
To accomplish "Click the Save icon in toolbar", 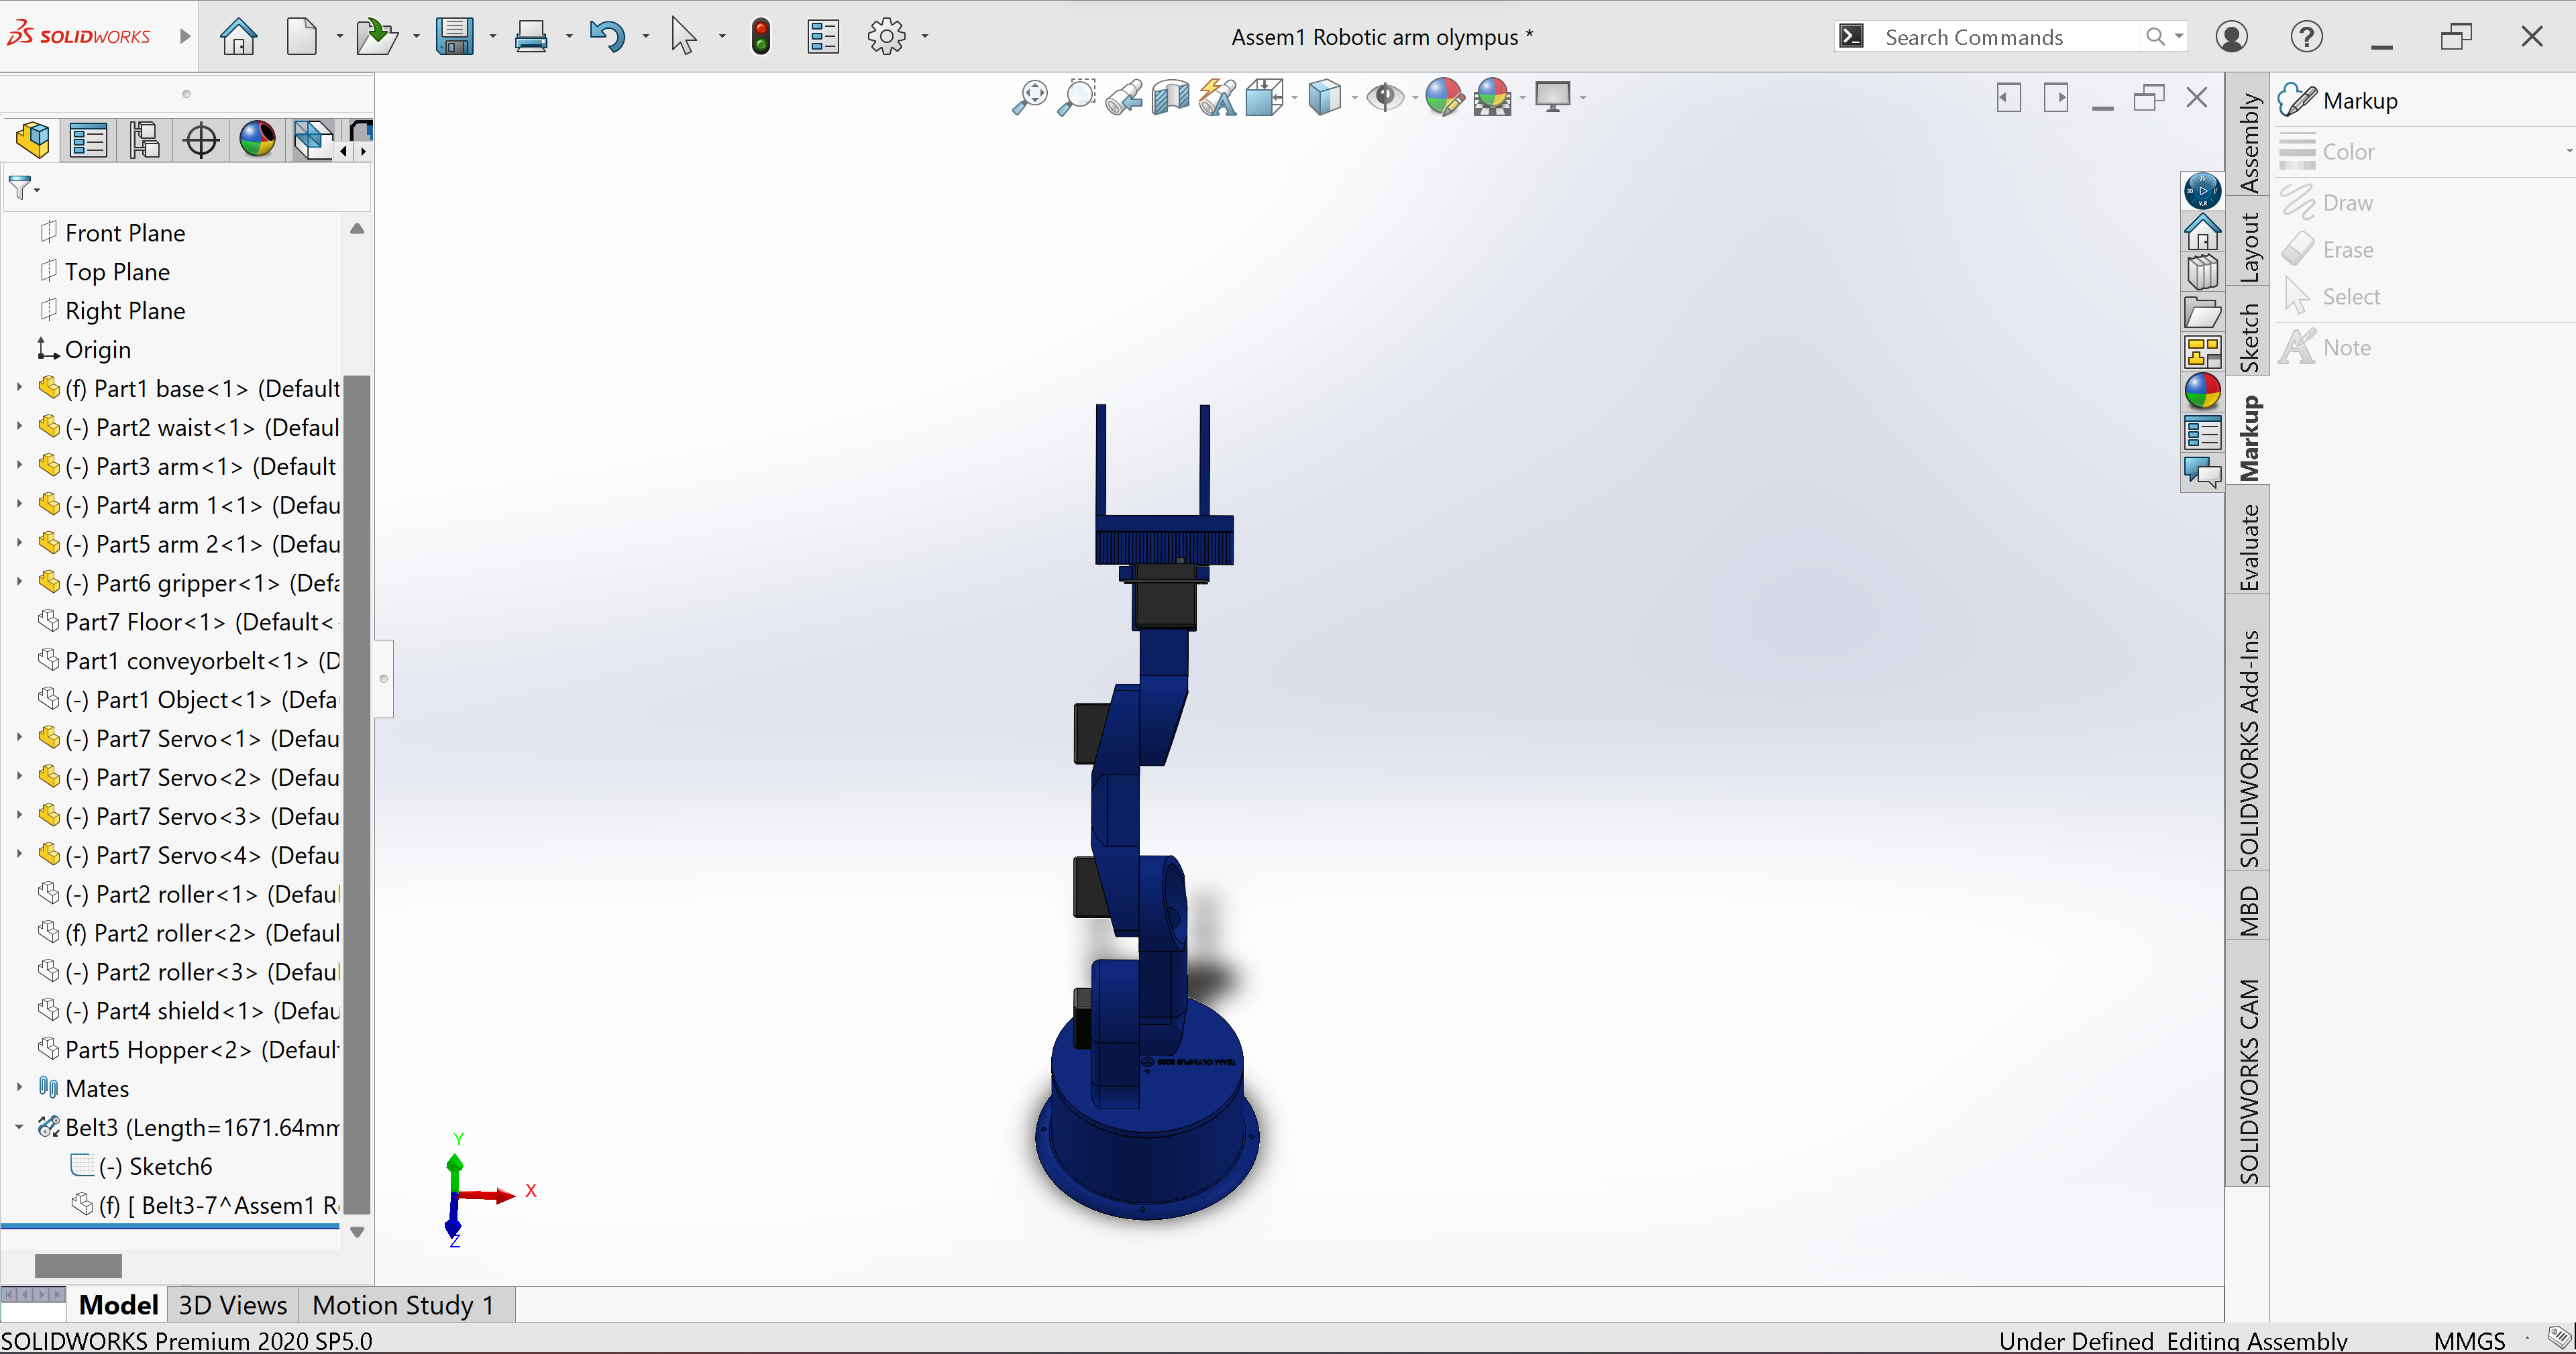I will [455, 37].
